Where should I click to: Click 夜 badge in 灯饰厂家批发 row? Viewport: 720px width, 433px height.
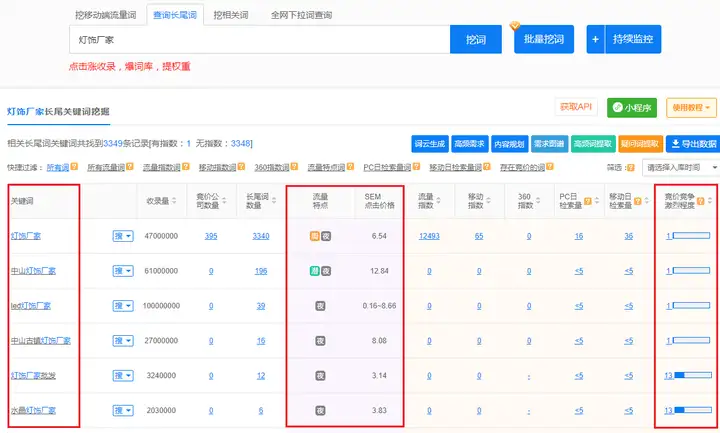click(x=321, y=376)
